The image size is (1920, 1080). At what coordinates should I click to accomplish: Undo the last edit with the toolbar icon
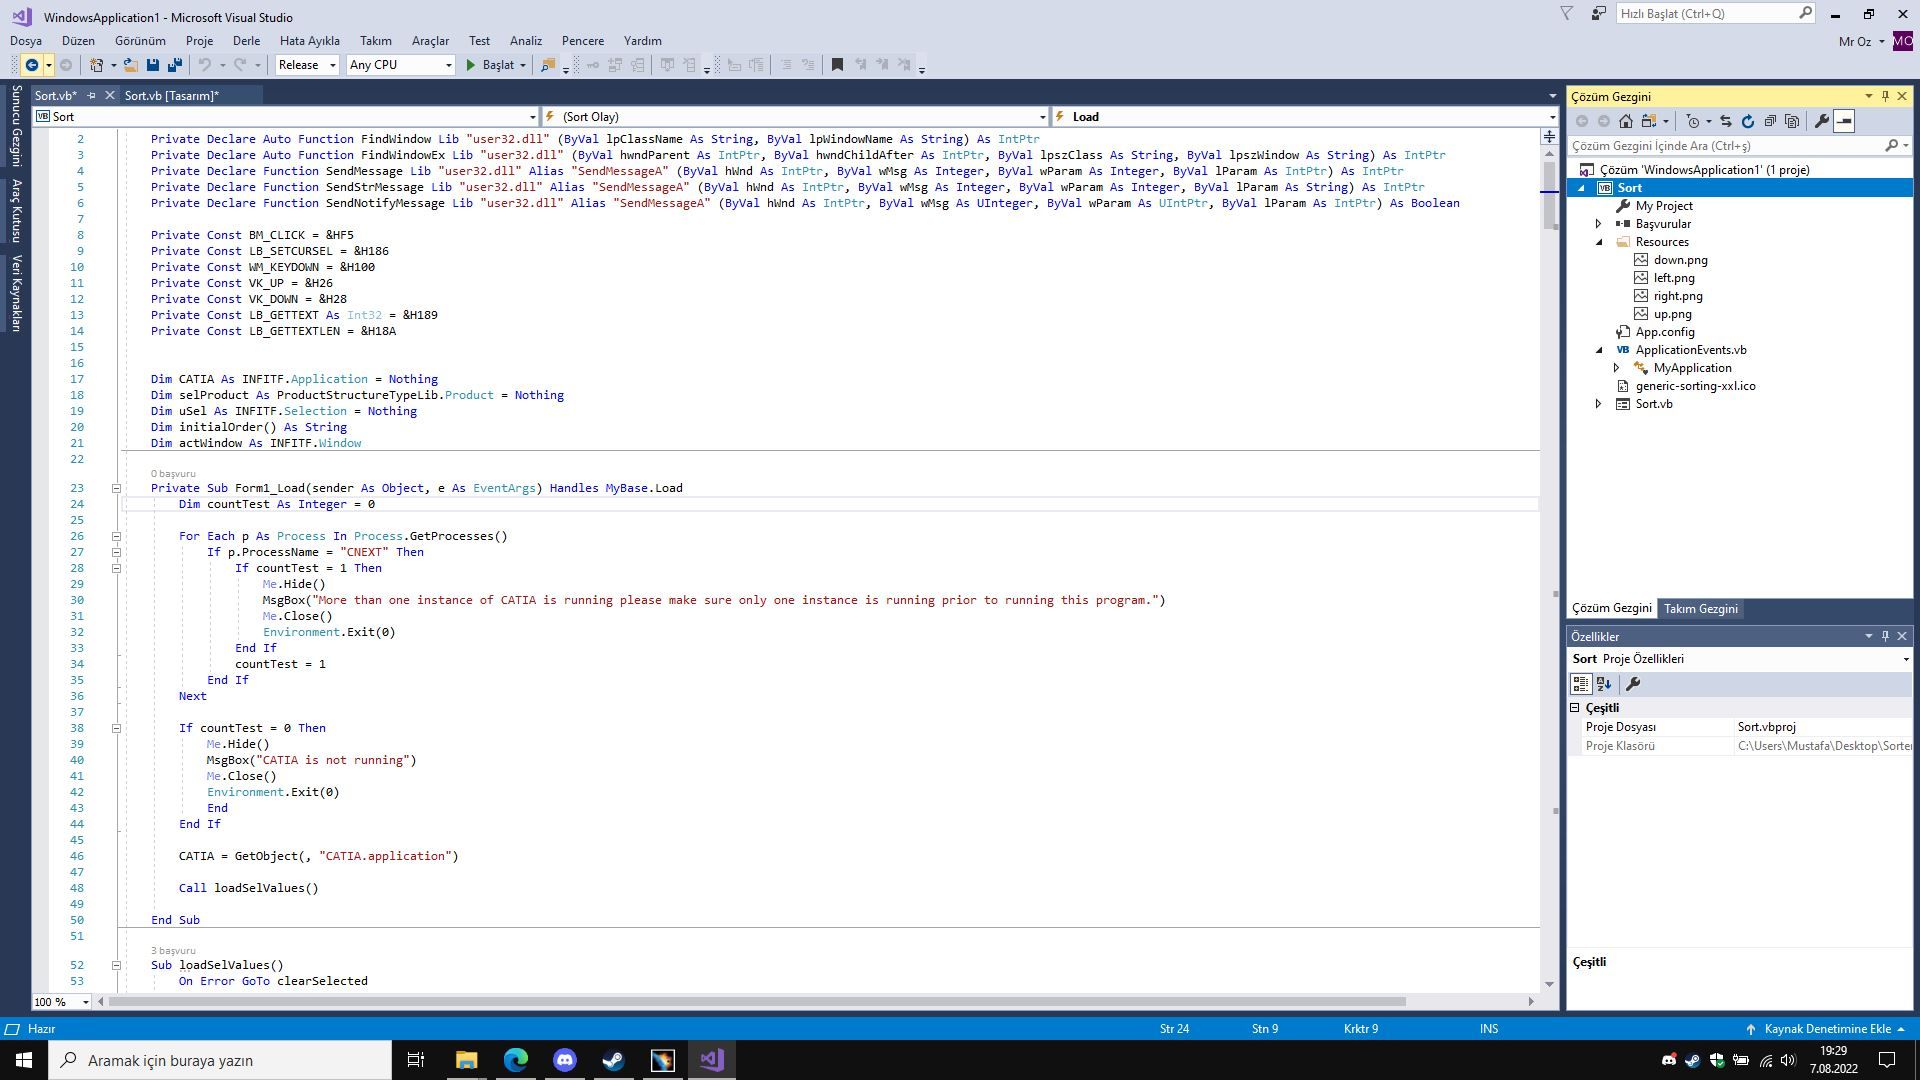point(205,65)
